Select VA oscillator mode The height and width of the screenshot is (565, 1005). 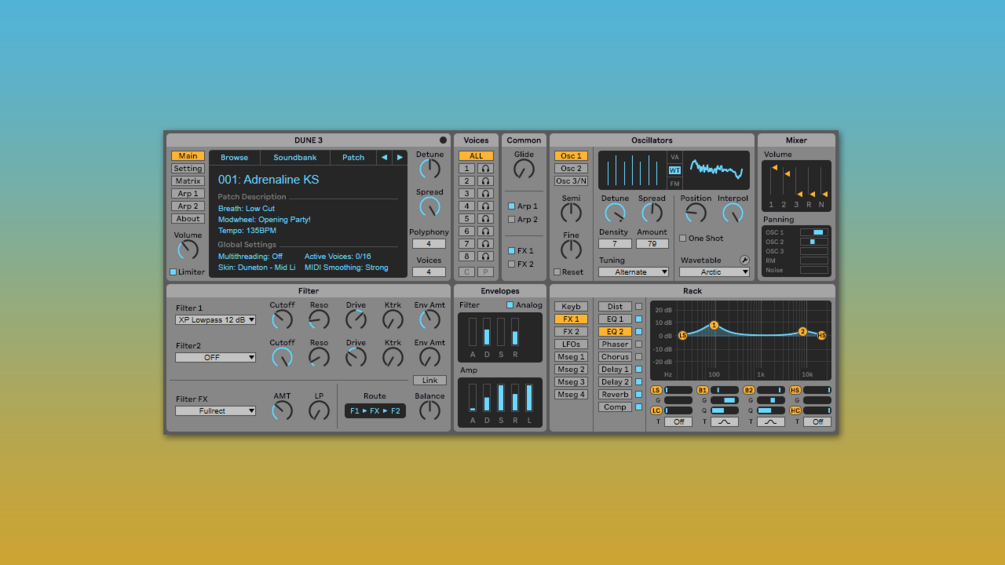[x=674, y=157]
